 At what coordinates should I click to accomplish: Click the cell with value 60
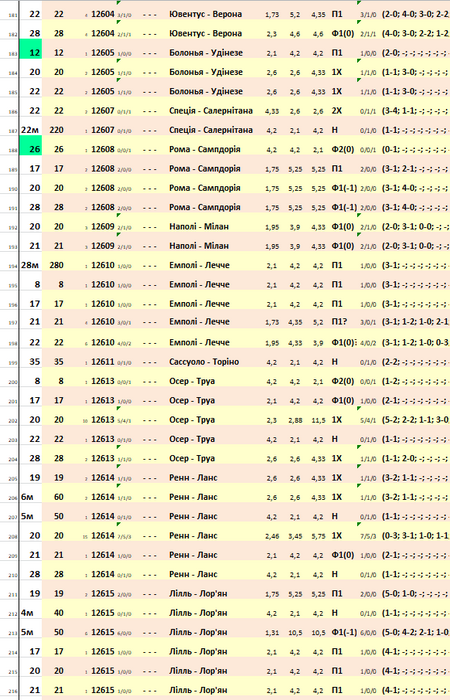(56, 497)
